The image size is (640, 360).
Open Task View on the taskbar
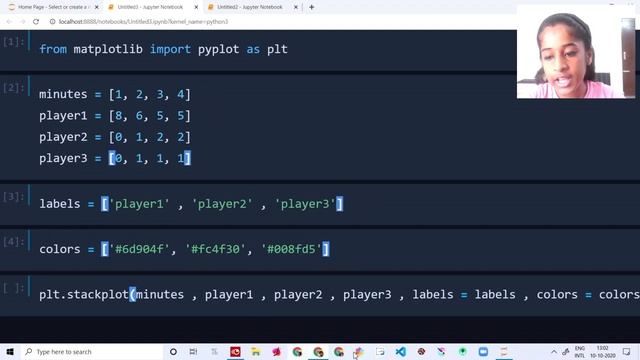click(x=193, y=351)
